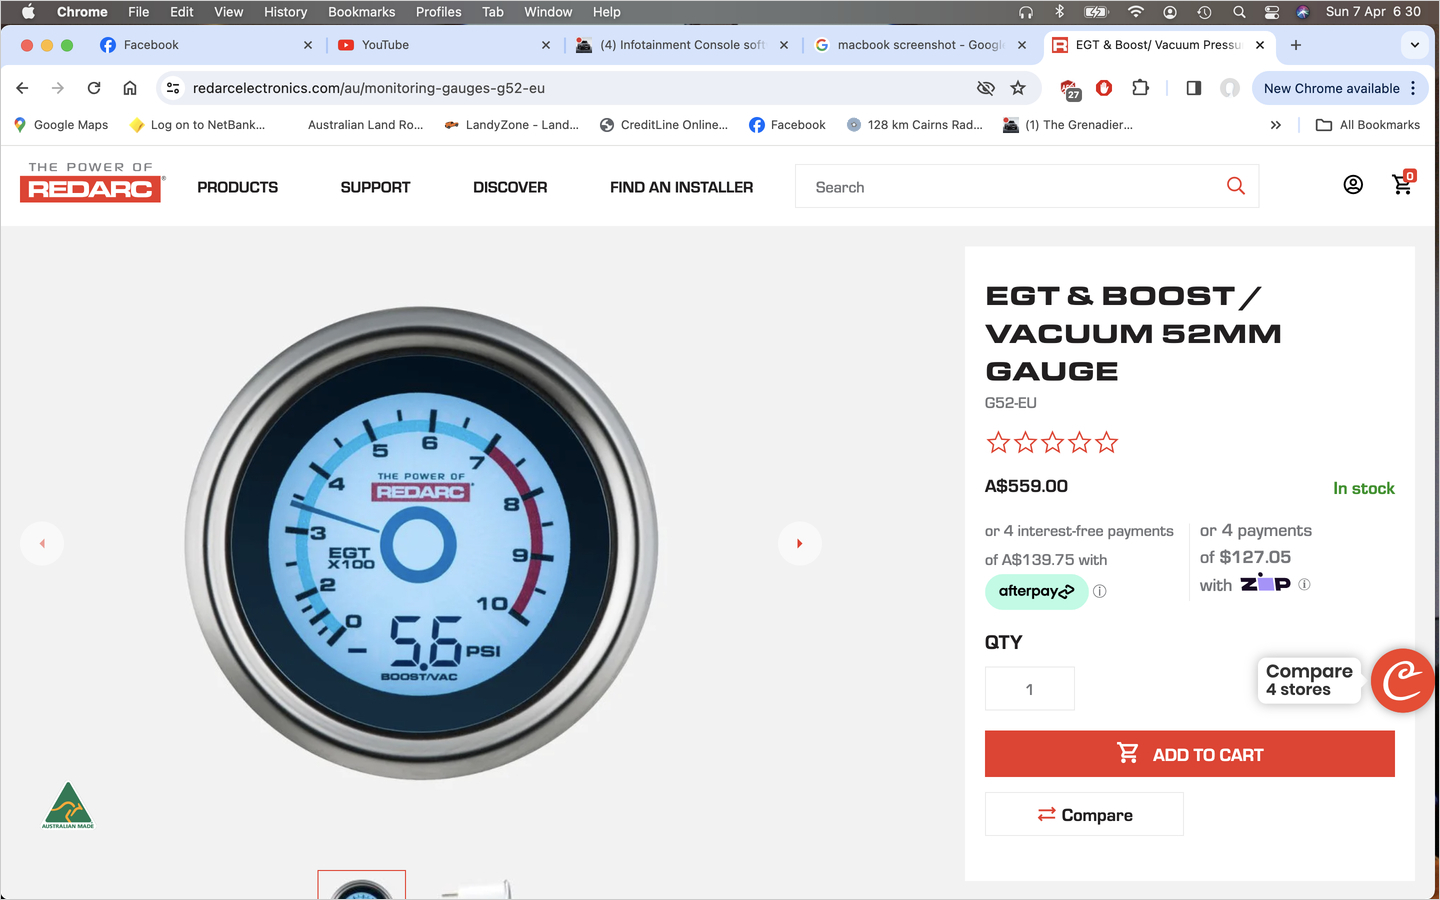Screen dimensions: 1440x900
Task: Open Log on to NetBank bookmark
Action: pyautogui.click(x=198, y=125)
